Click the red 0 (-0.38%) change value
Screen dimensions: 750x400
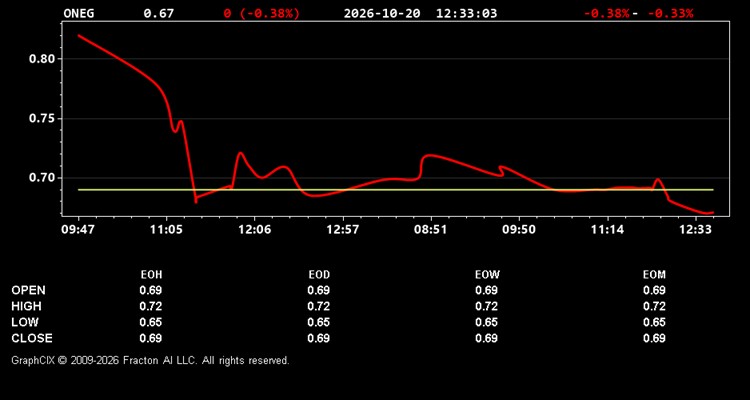click(262, 13)
